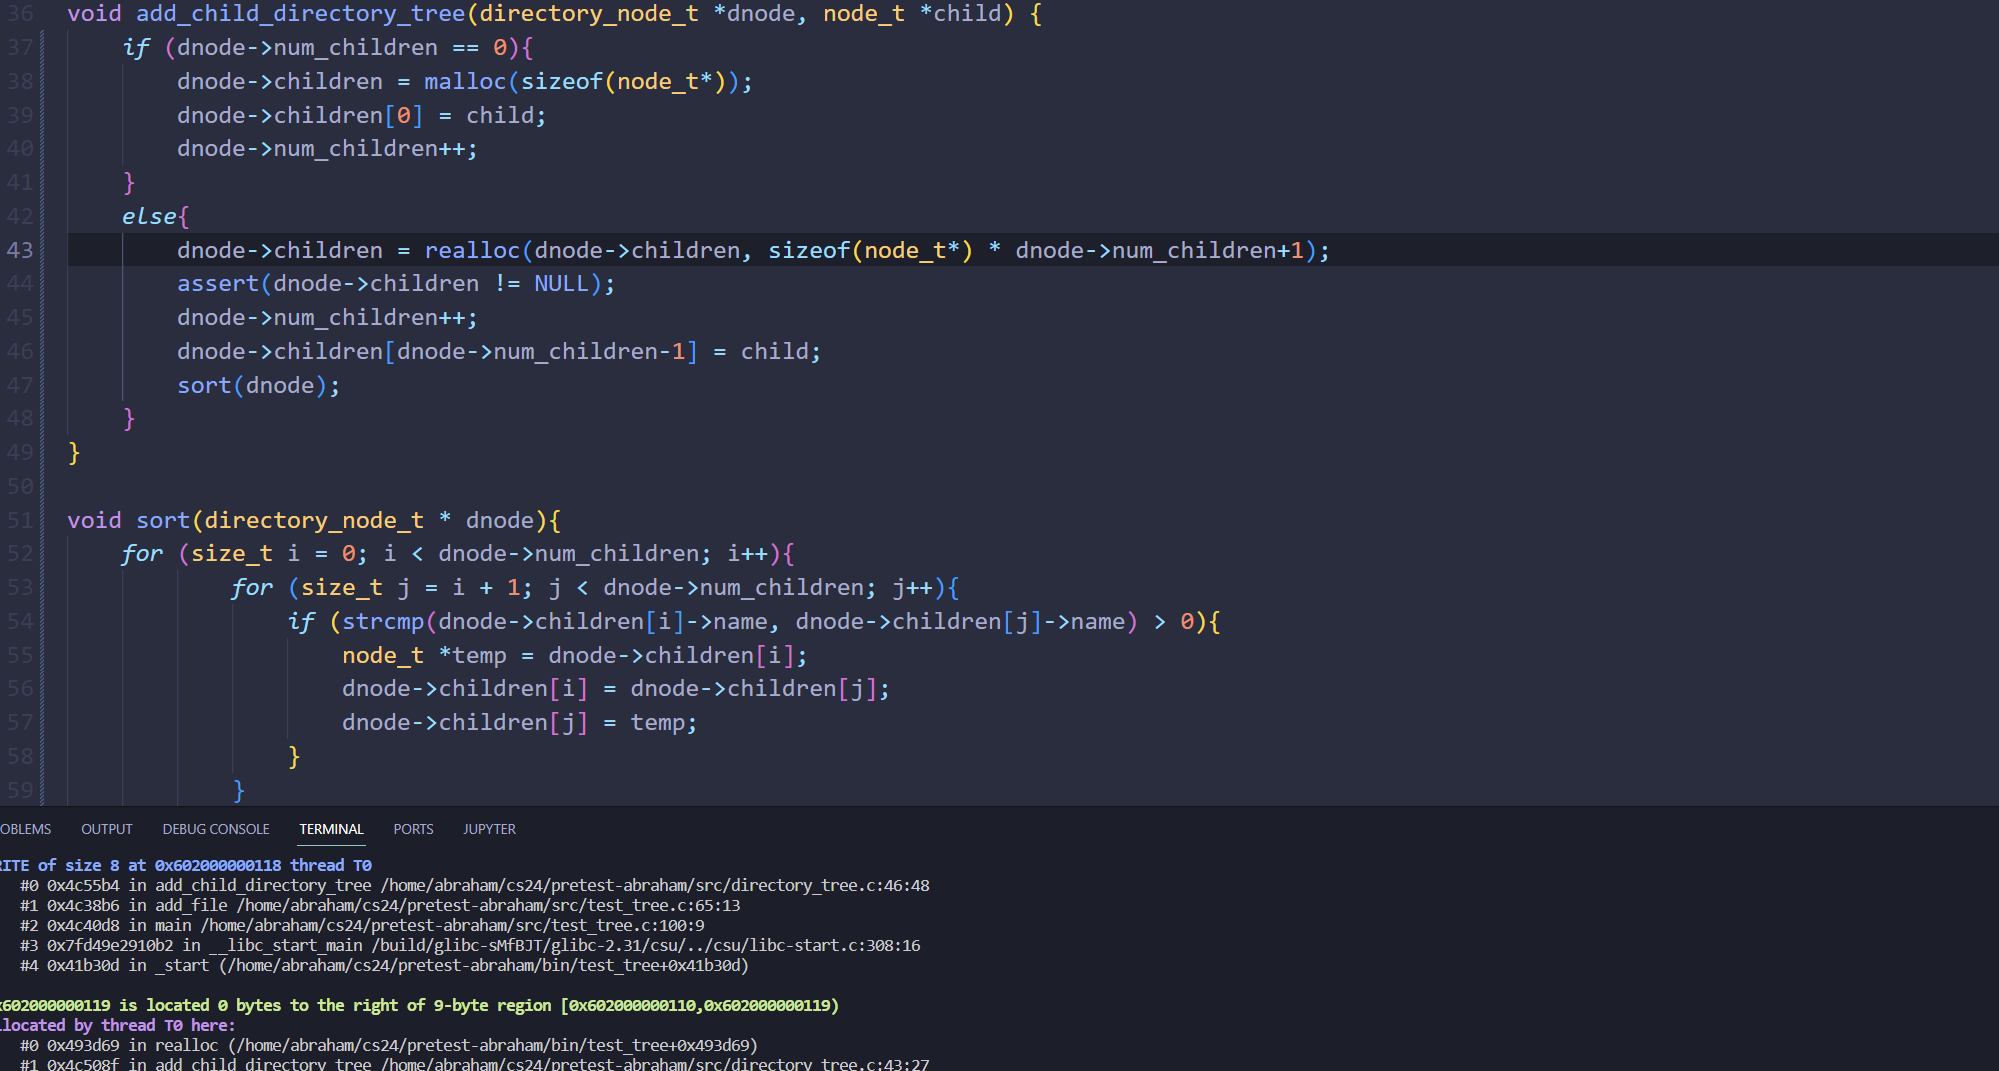This screenshot has height=1071, width=1999.
Task: Click the sort function definition name
Action: (x=163, y=520)
